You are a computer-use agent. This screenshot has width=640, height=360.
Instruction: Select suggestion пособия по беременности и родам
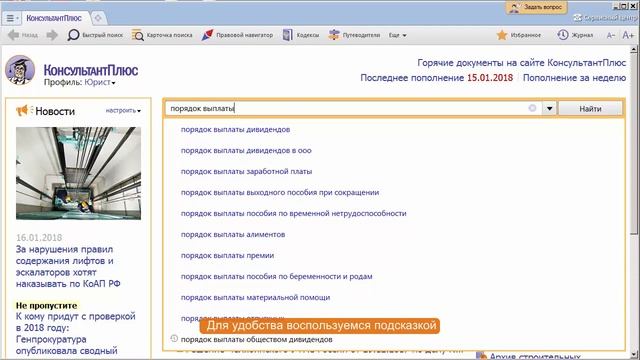pos(276,276)
